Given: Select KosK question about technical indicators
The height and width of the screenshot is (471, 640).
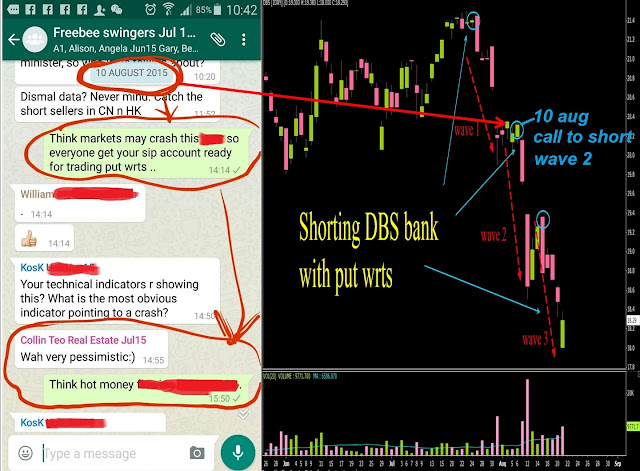Looking at the screenshot, I should (117, 291).
